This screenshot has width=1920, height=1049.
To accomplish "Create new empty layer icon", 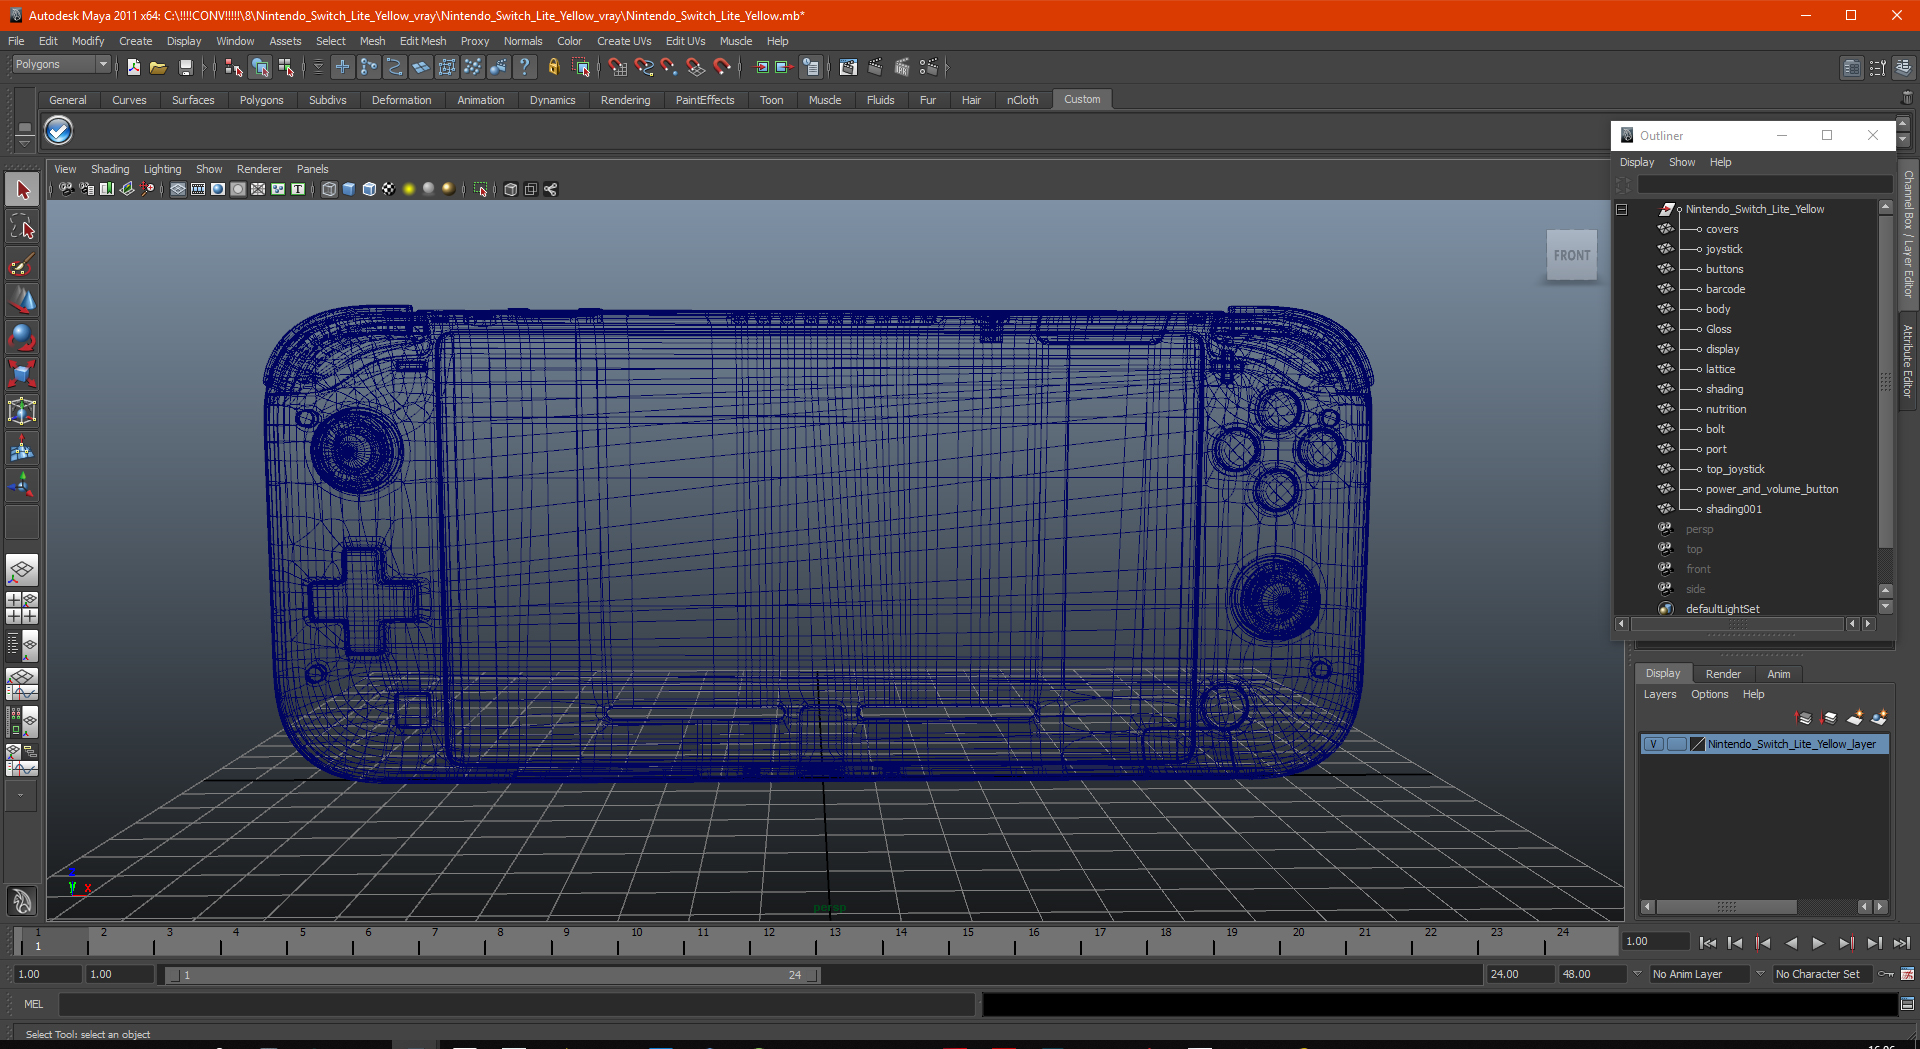I will click(x=1854, y=718).
